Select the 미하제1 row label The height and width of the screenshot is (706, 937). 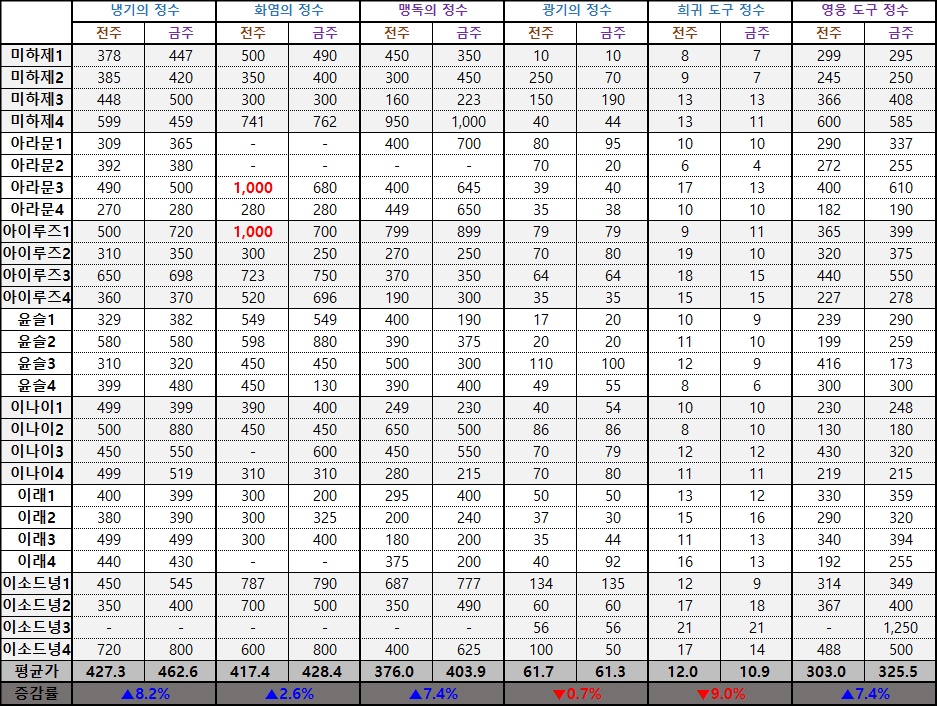tap(37, 55)
